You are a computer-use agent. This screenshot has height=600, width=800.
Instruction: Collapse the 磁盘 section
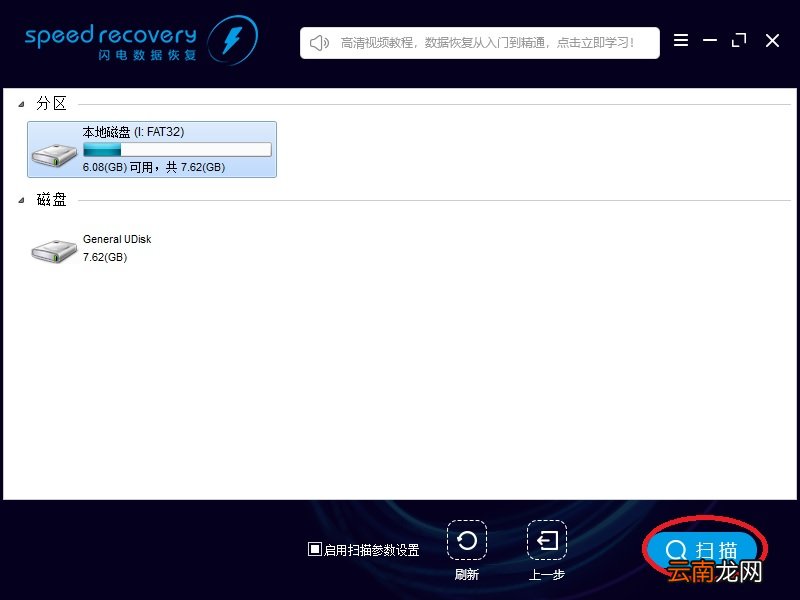pyautogui.click(x=21, y=200)
